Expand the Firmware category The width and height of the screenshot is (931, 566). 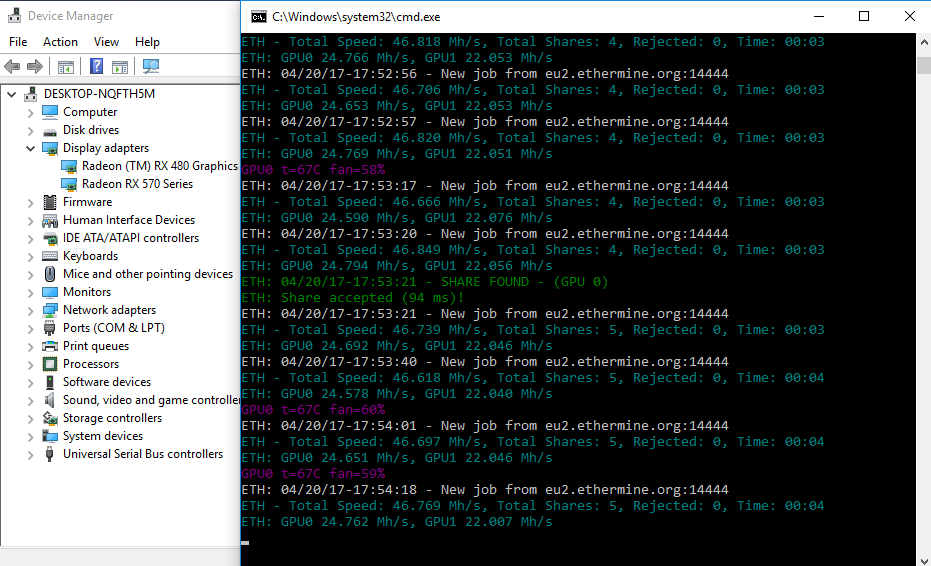pos(30,203)
